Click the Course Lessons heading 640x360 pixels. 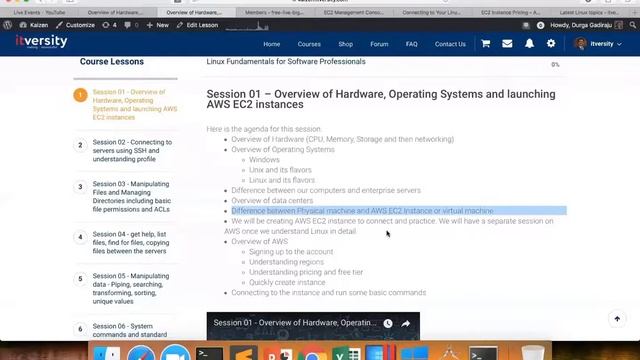pyautogui.click(x=111, y=62)
